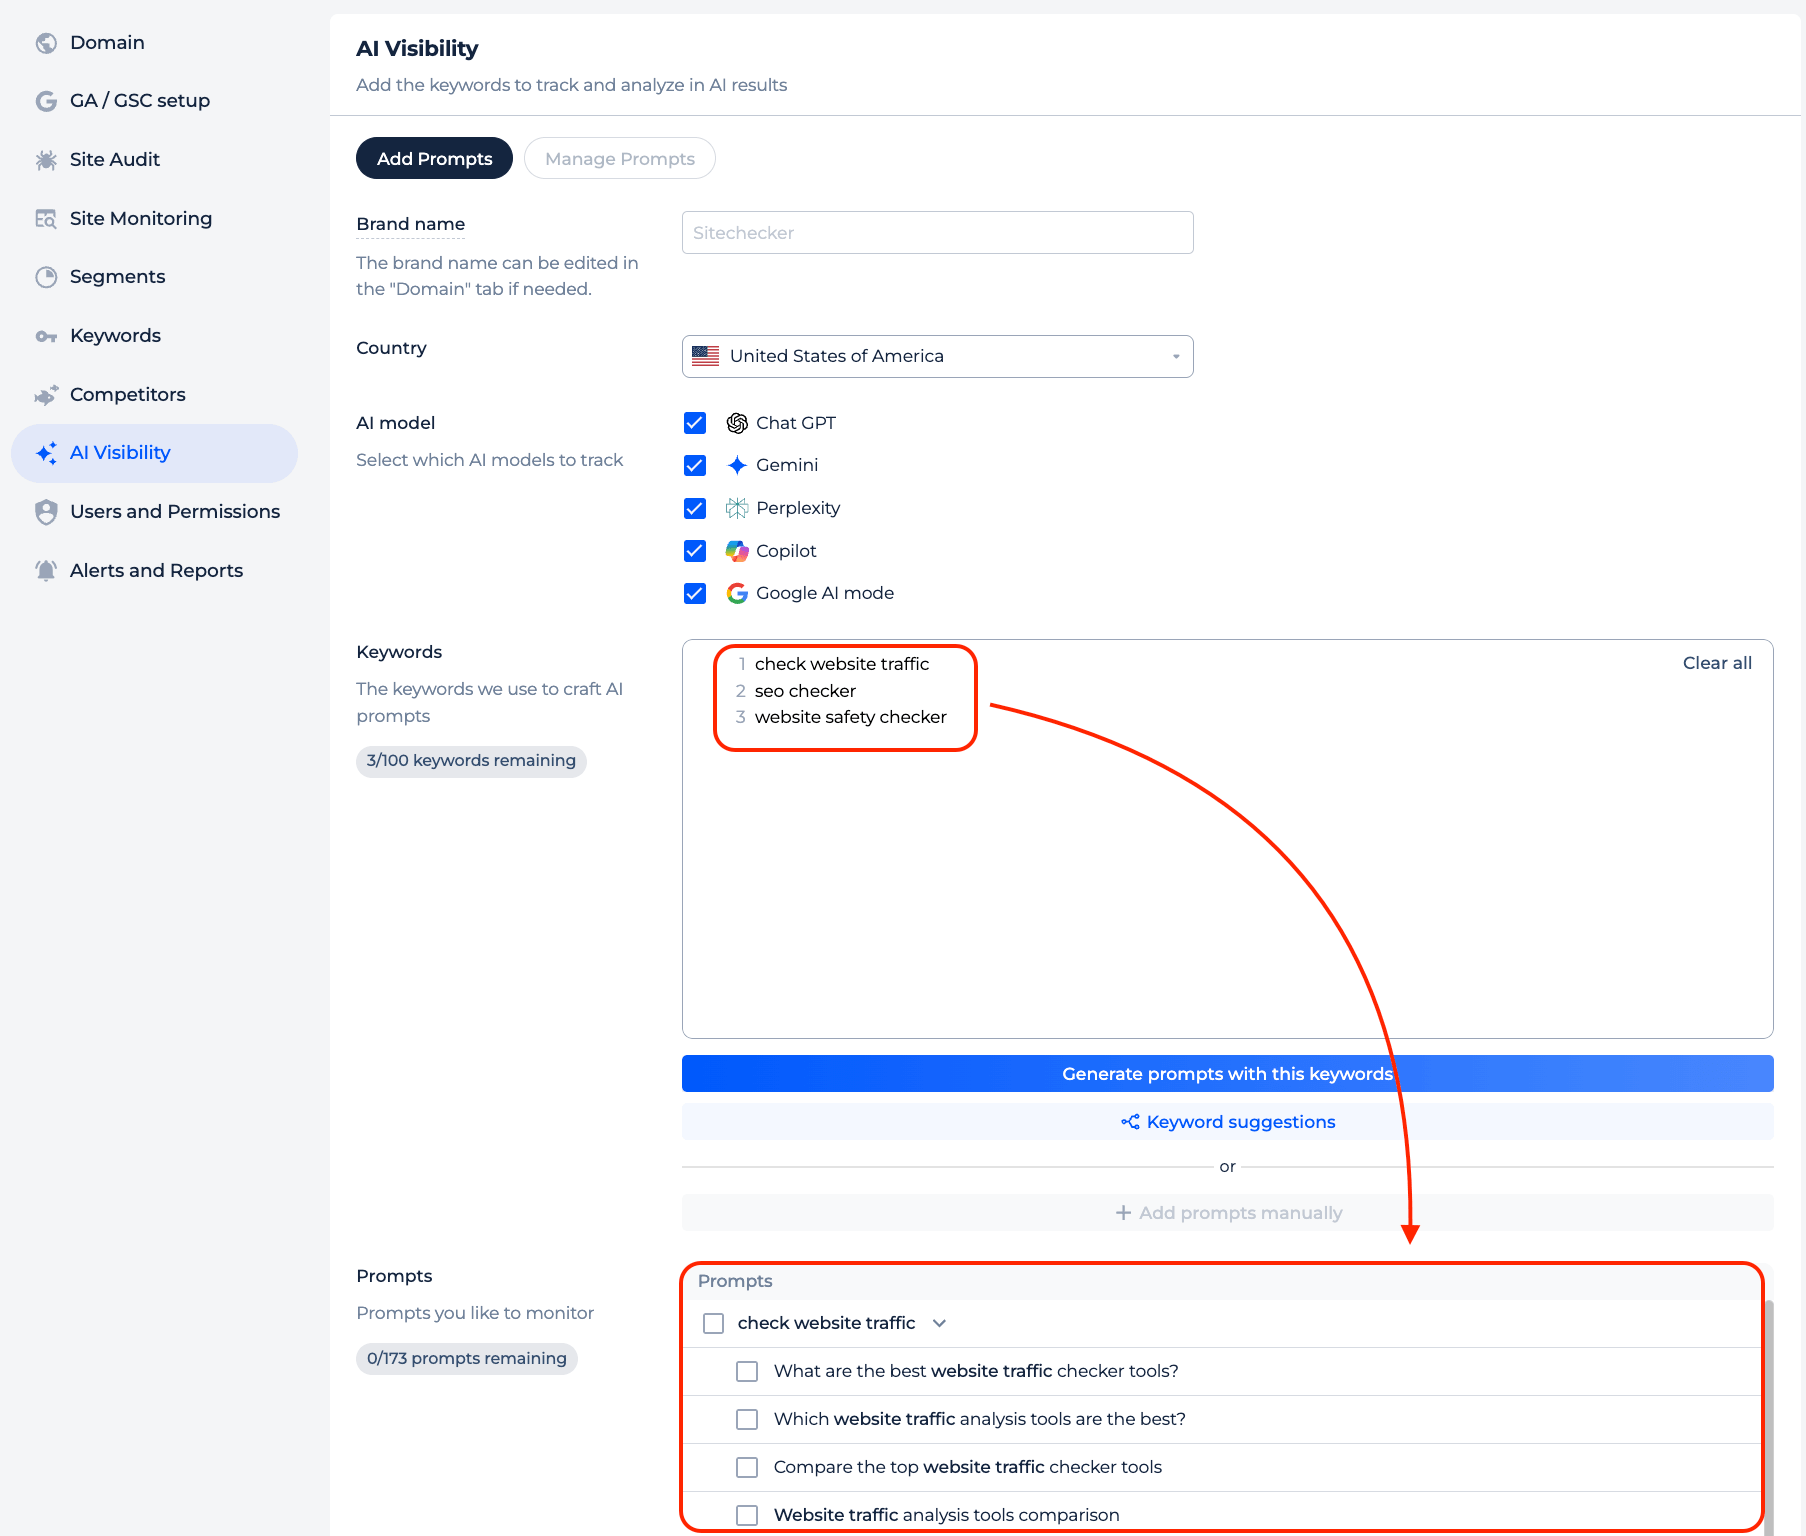Open Alerts and Reports section
1806x1536 pixels.
pos(154,571)
